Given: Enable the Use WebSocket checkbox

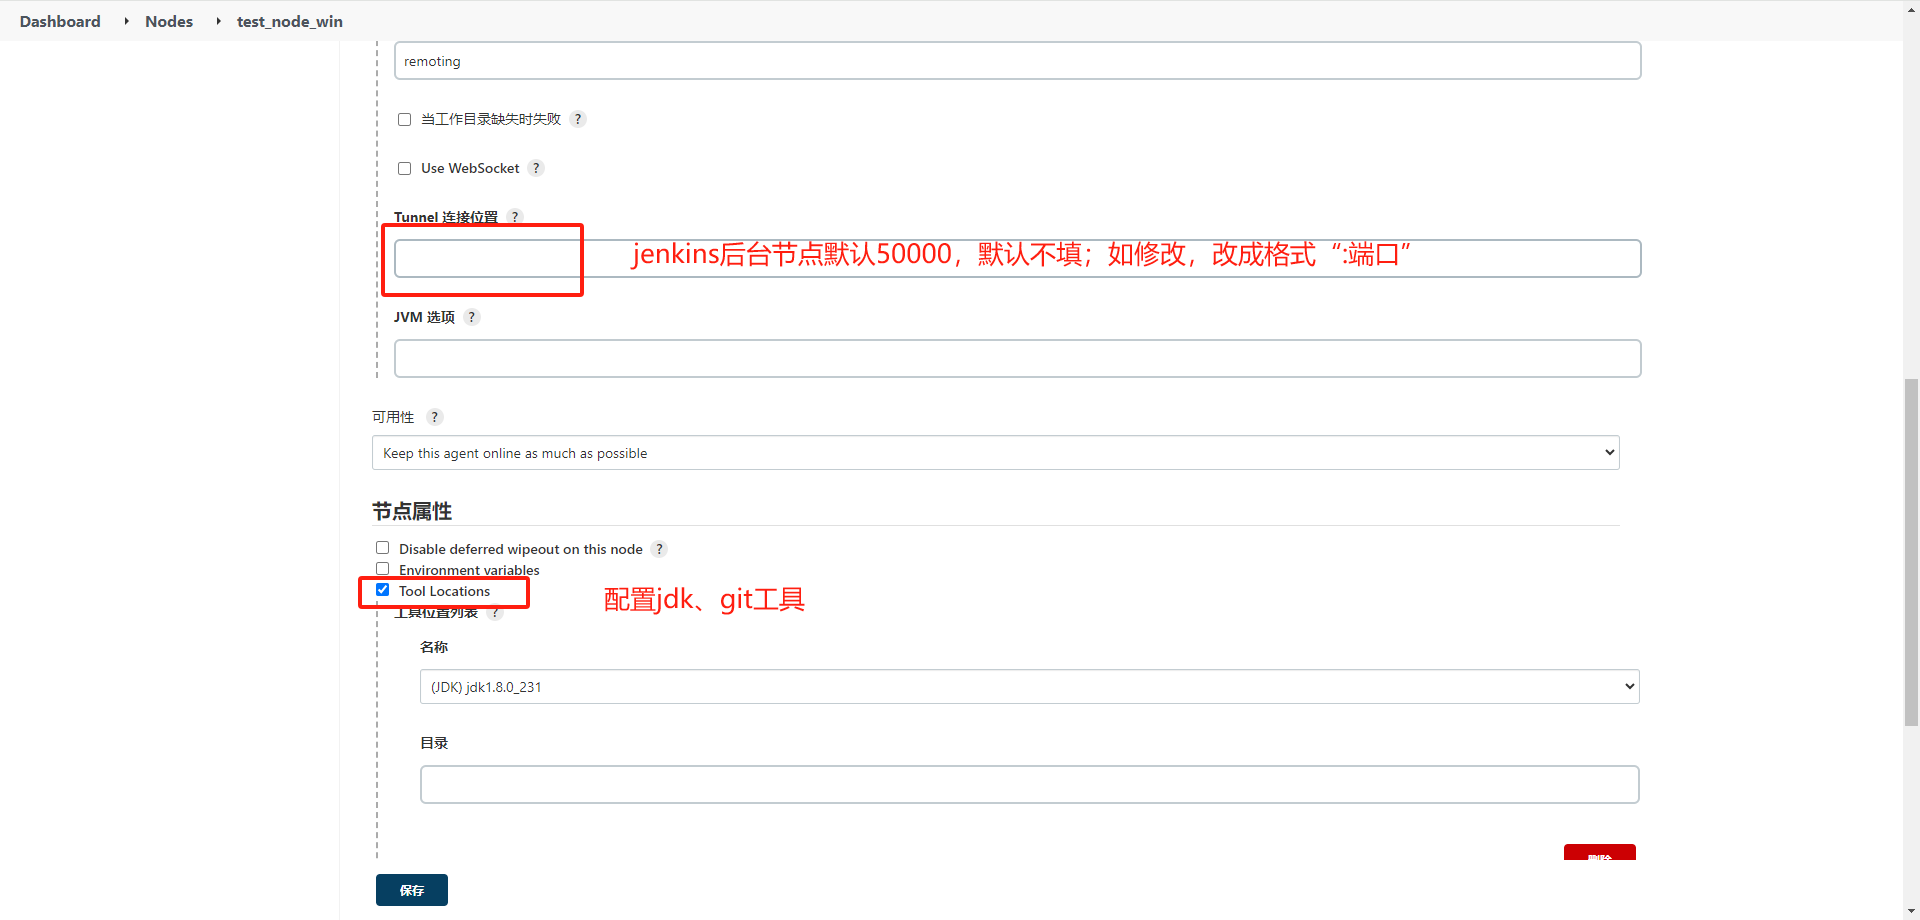Looking at the screenshot, I should pyautogui.click(x=404, y=168).
